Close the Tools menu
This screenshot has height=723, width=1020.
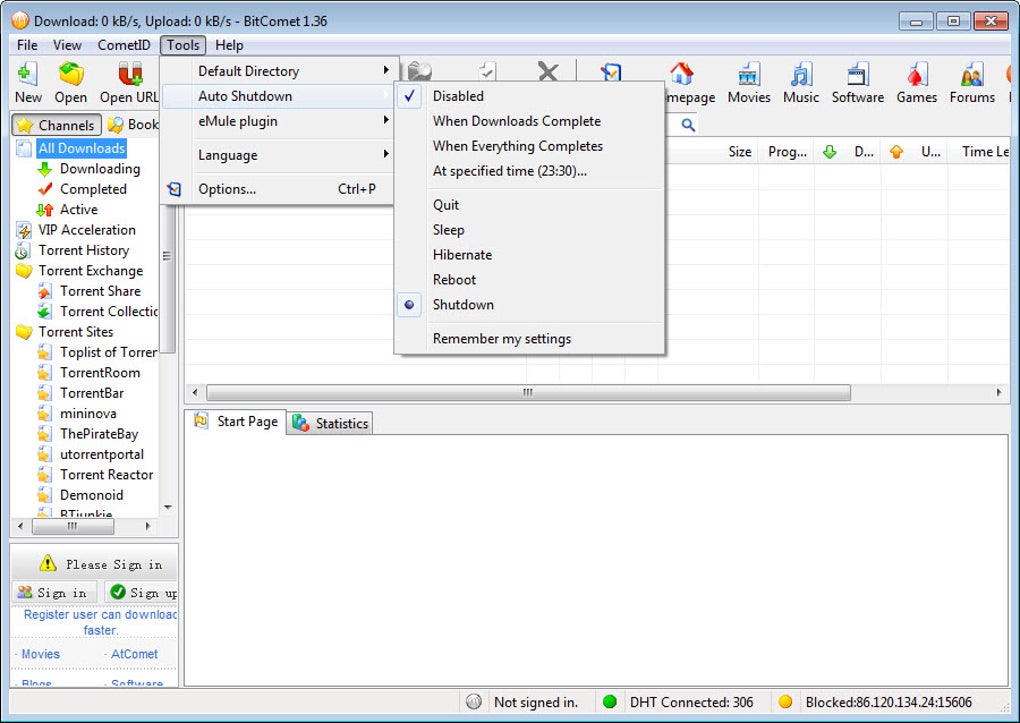[183, 45]
